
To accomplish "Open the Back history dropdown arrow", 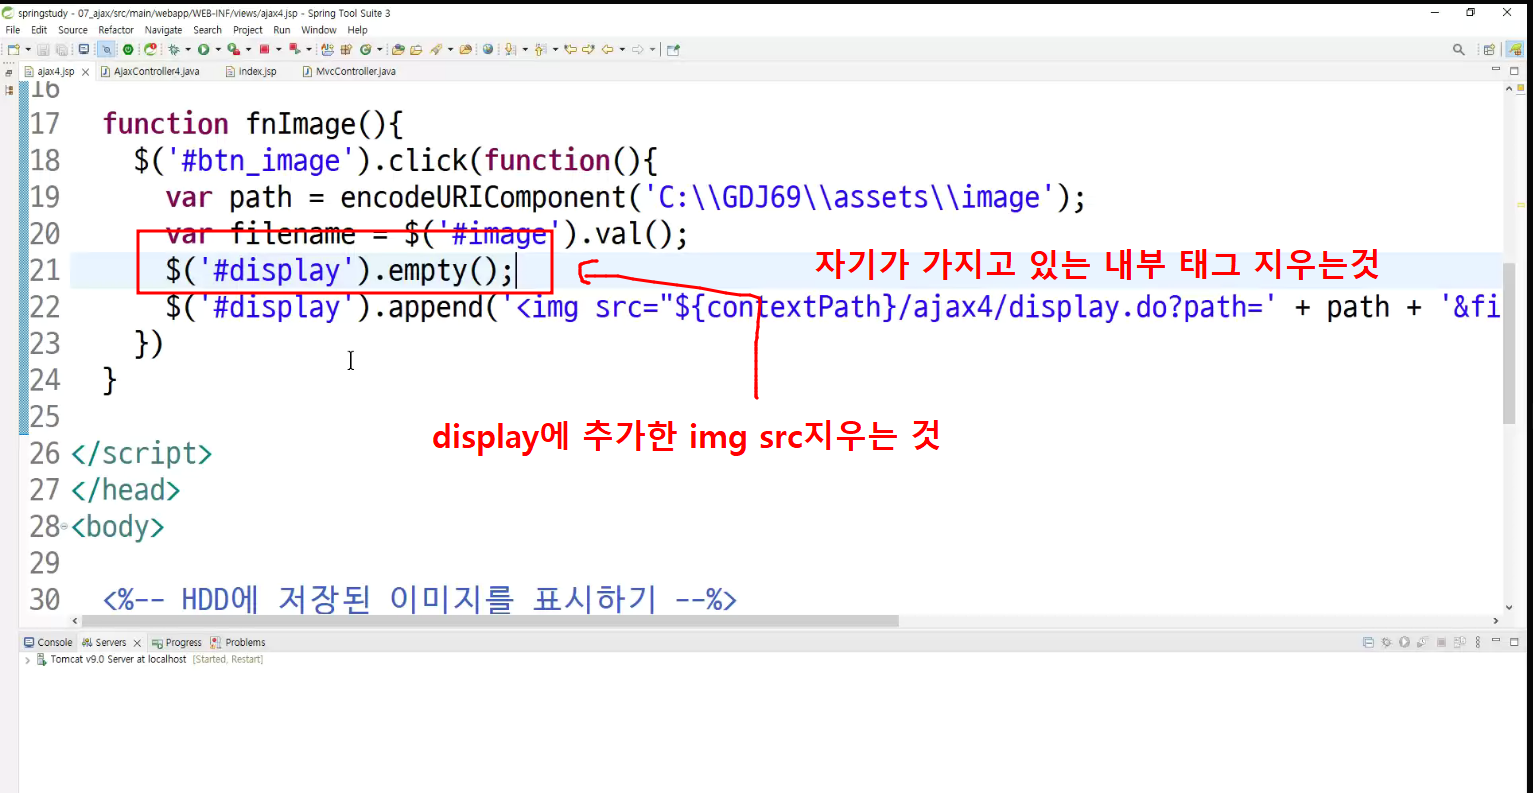I will pos(622,49).
